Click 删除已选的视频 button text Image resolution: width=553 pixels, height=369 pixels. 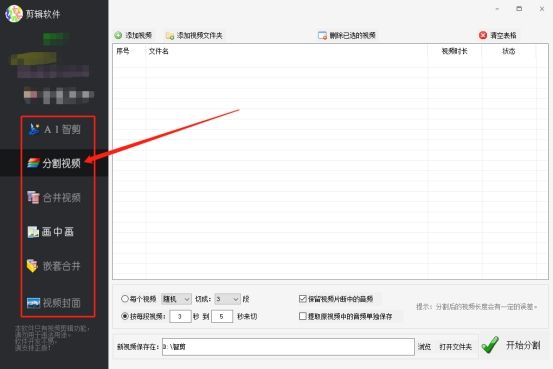click(x=352, y=35)
